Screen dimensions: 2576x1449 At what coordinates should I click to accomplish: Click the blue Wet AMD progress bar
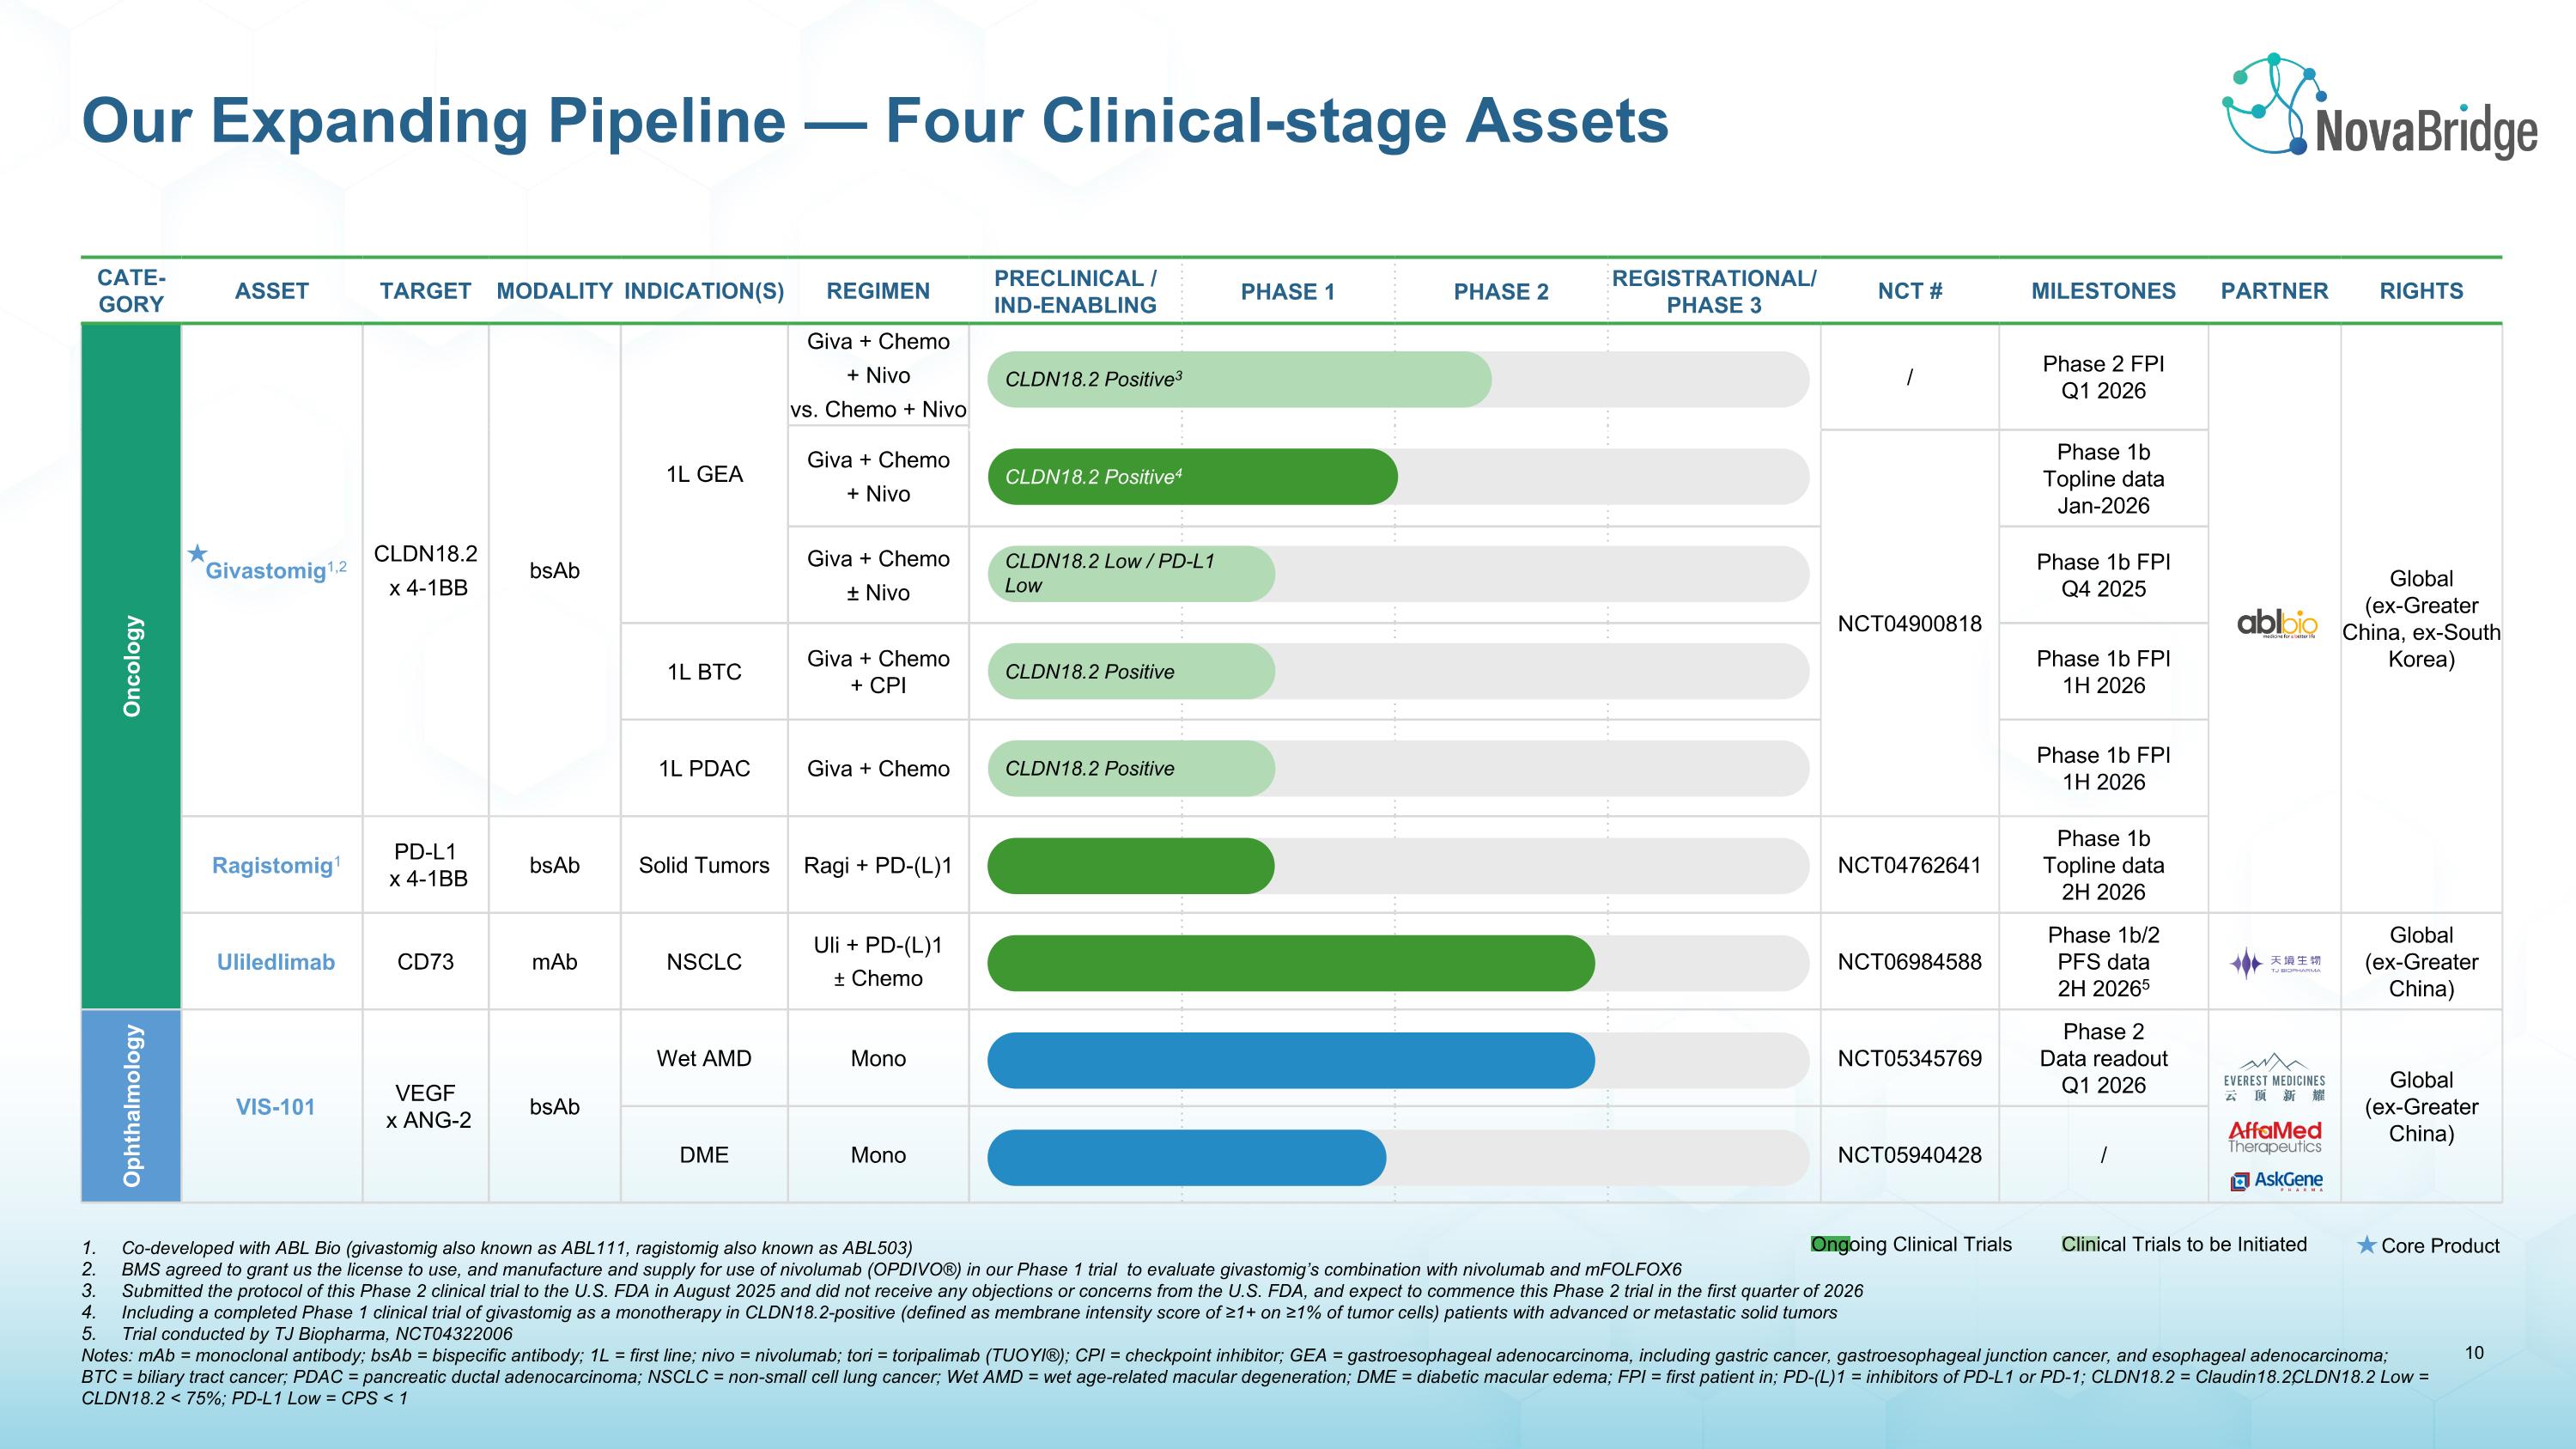coord(1290,1060)
